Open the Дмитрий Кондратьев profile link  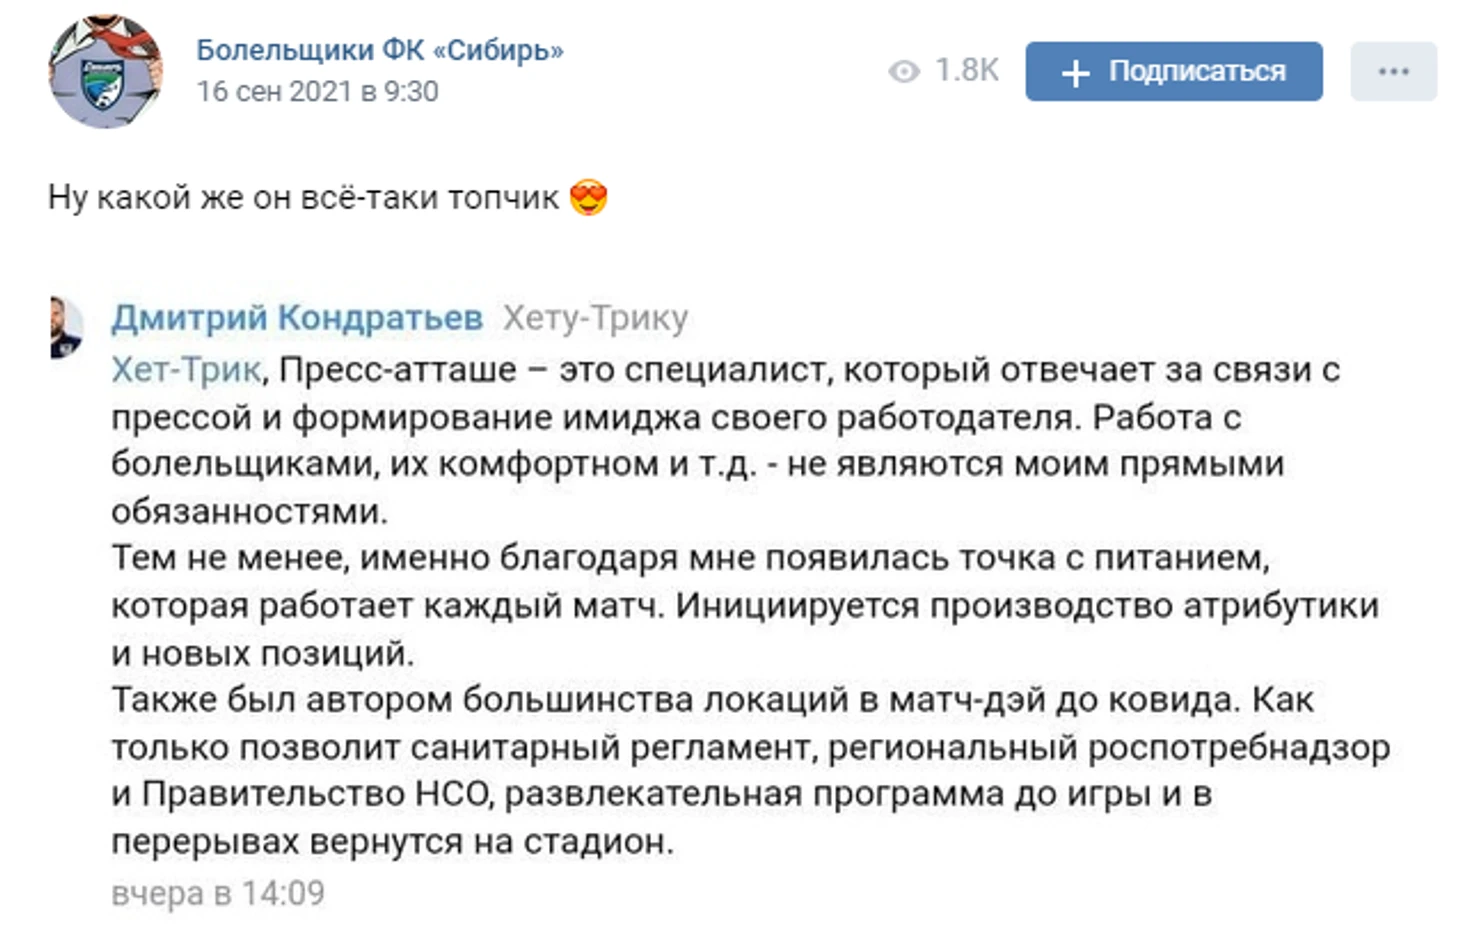(297, 317)
